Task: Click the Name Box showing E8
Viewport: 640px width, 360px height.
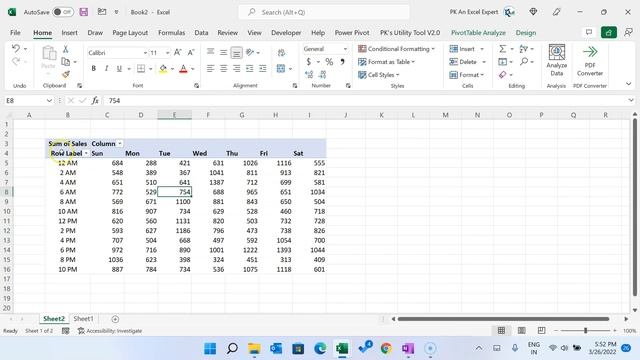Action: coord(29,100)
